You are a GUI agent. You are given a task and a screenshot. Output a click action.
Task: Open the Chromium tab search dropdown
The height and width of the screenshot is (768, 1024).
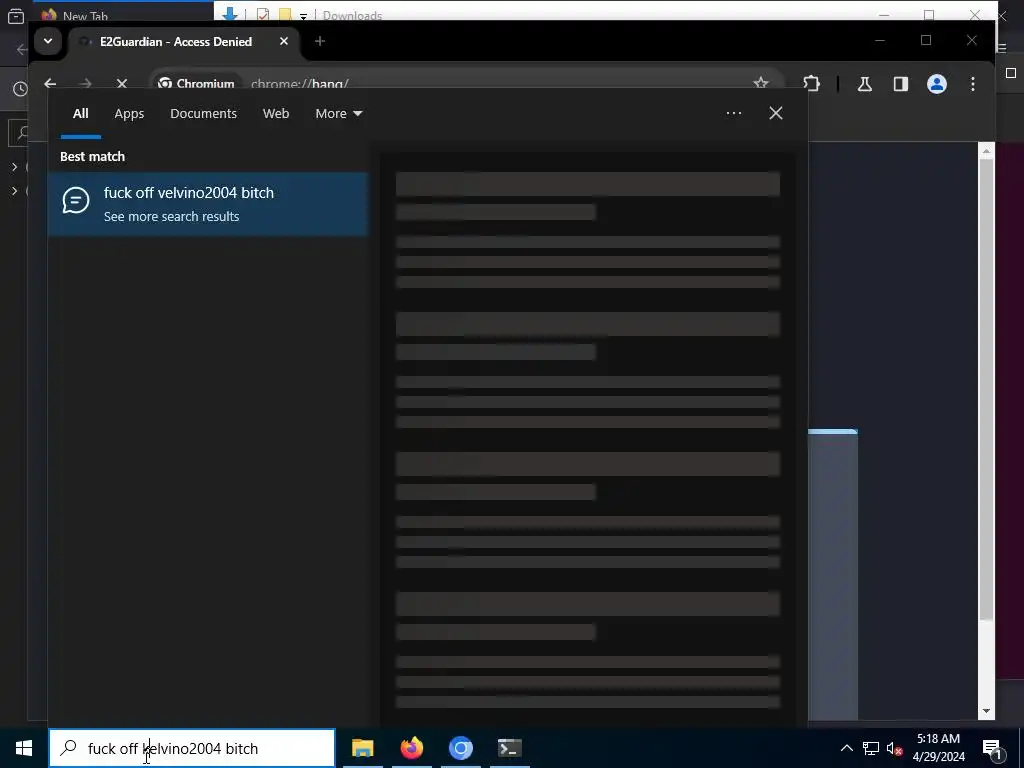pyautogui.click(x=48, y=41)
